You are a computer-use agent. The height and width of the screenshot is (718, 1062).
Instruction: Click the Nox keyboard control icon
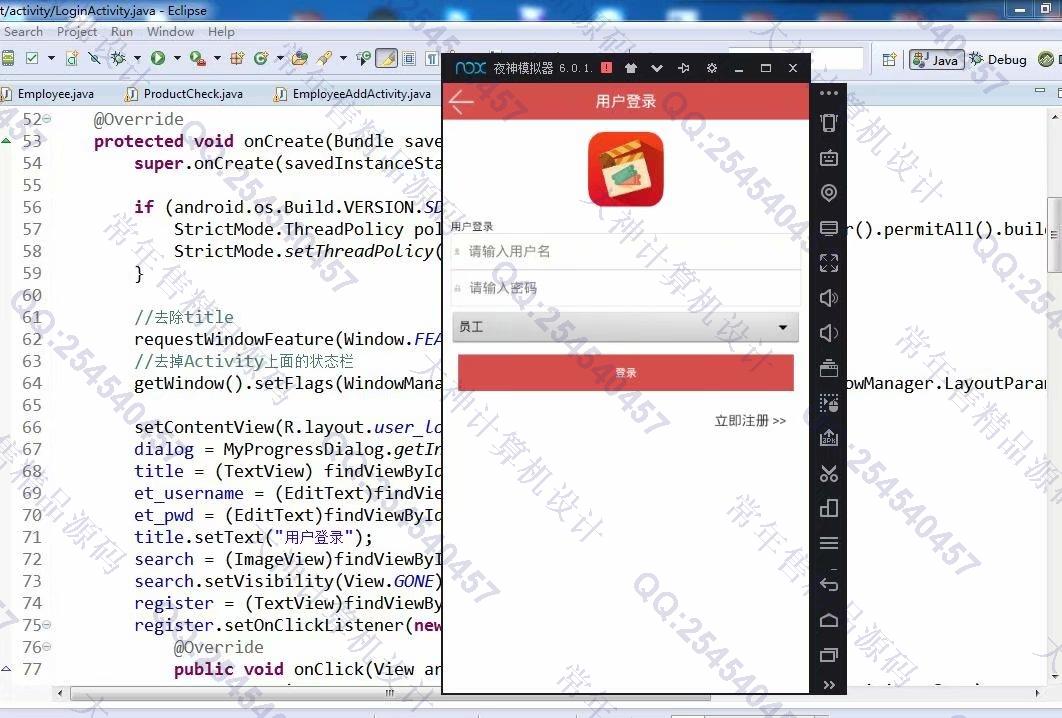tap(829, 158)
